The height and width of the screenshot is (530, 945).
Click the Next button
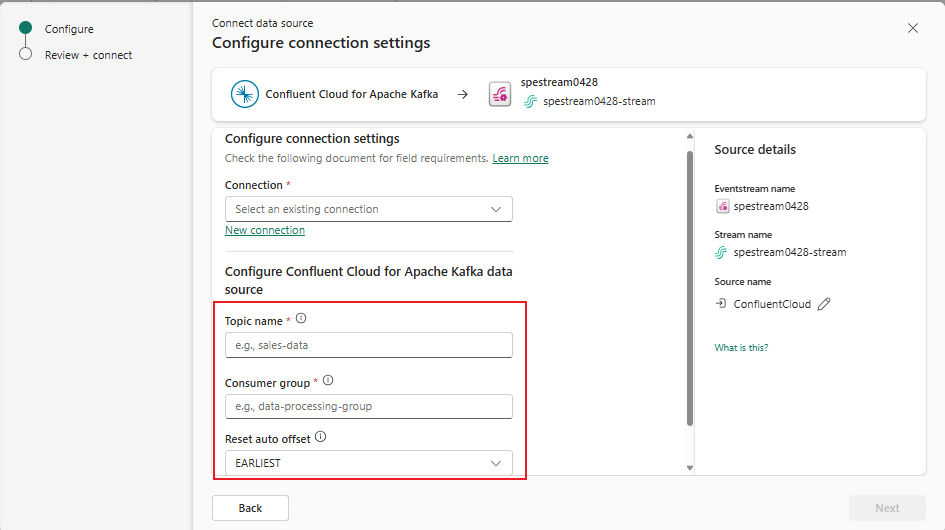[x=887, y=508]
